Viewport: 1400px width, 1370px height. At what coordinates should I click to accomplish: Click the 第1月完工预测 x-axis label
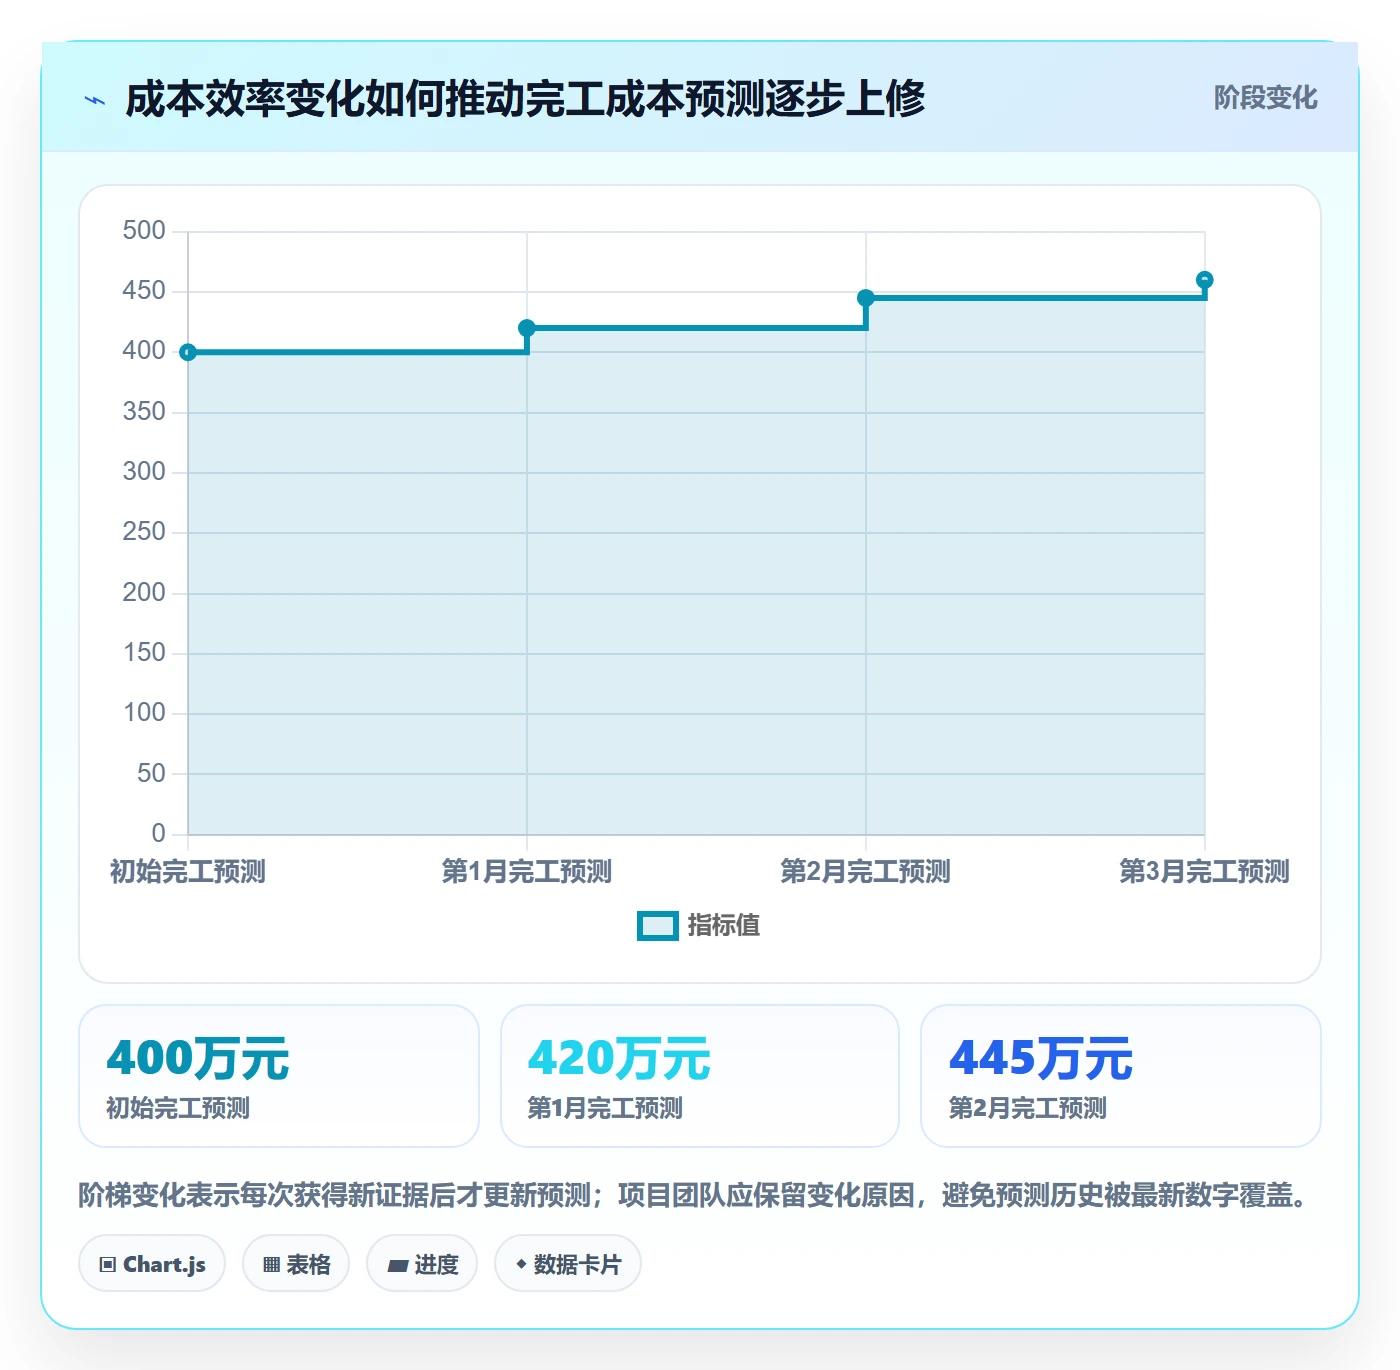tap(527, 872)
